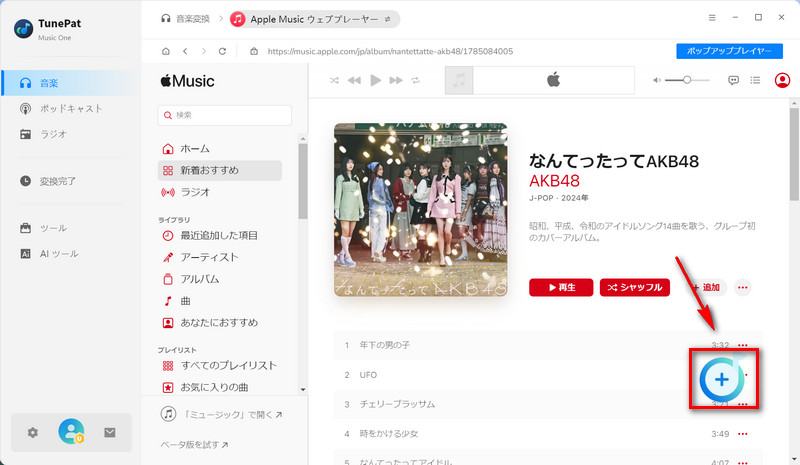
Task: Click the blue add-to-list plus button
Action: point(721,379)
